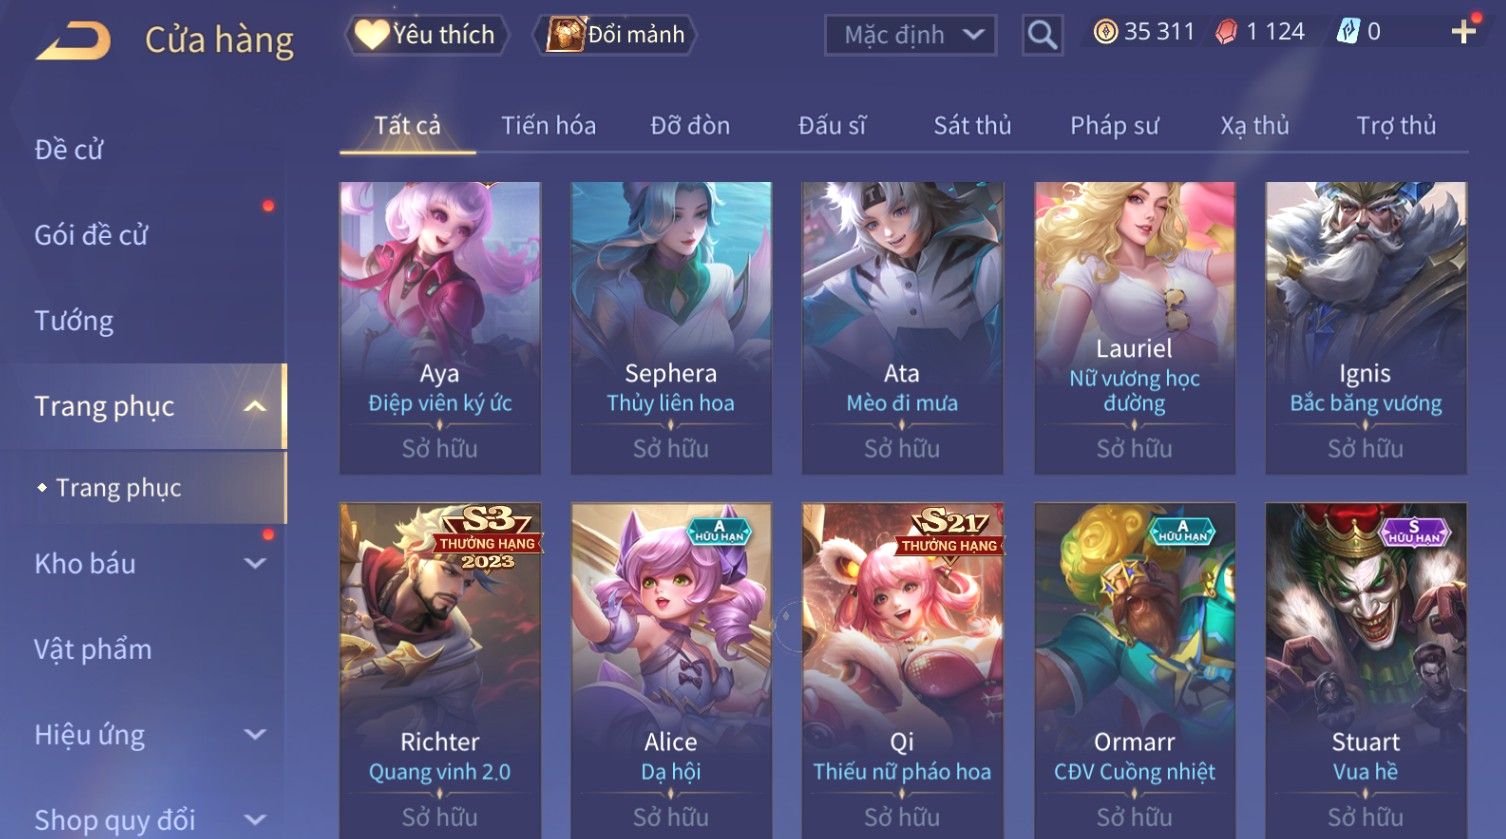This screenshot has height=839, width=1506.
Task: Switch to the Sát thủ tab
Action: coord(972,126)
